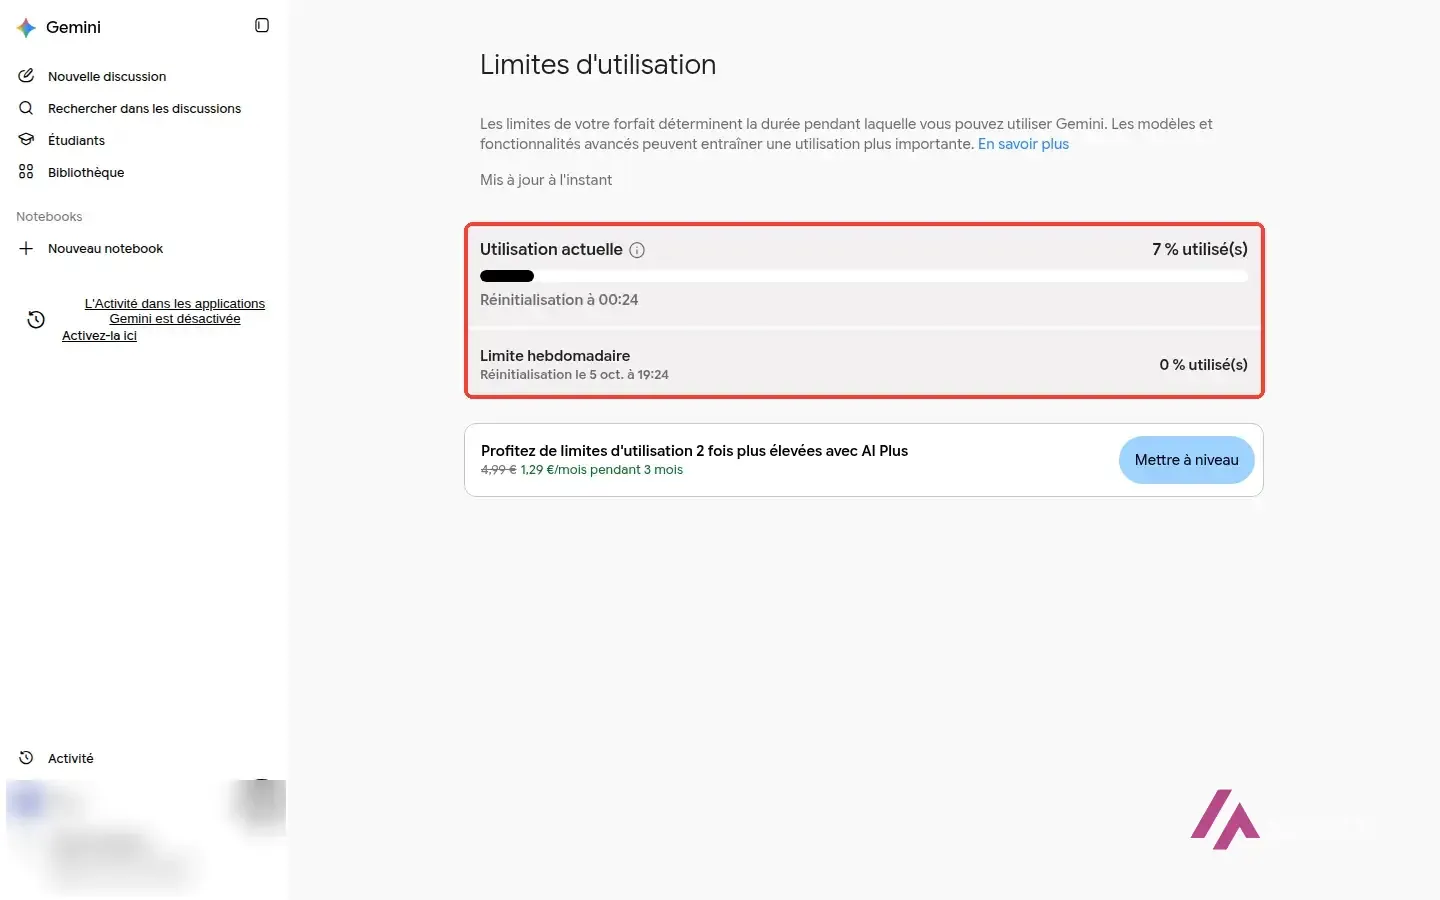Click the Mettre à niveau button
Viewport: 1440px width, 900px height.
tap(1186, 460)
